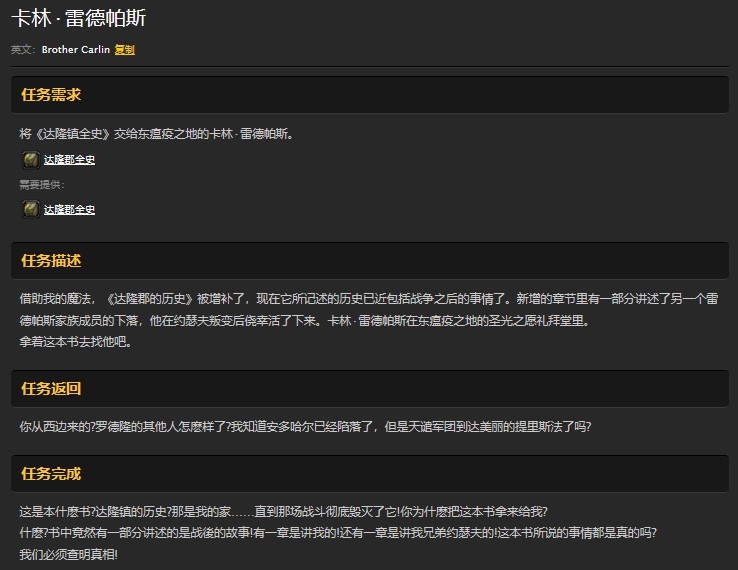Click the 英文: label
738x570 pixels.
click(x=23, y=49)
